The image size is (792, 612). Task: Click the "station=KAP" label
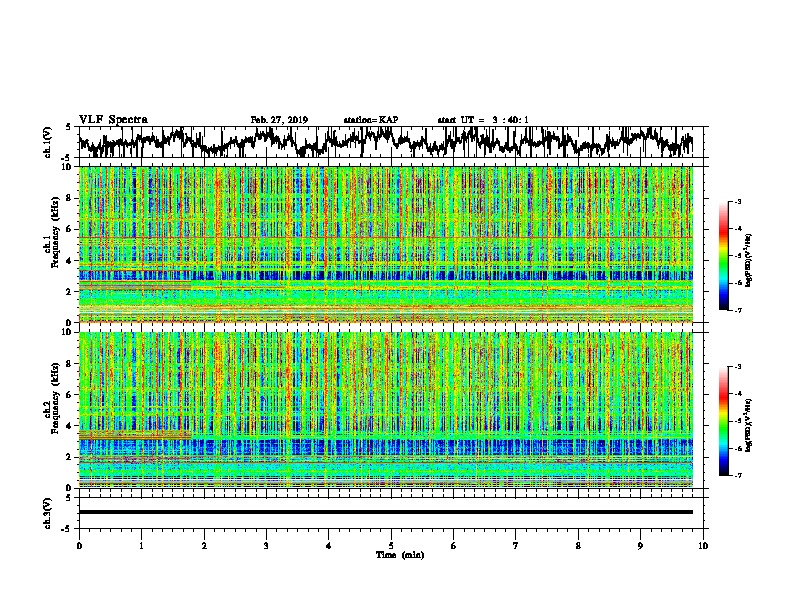(371, 120)
